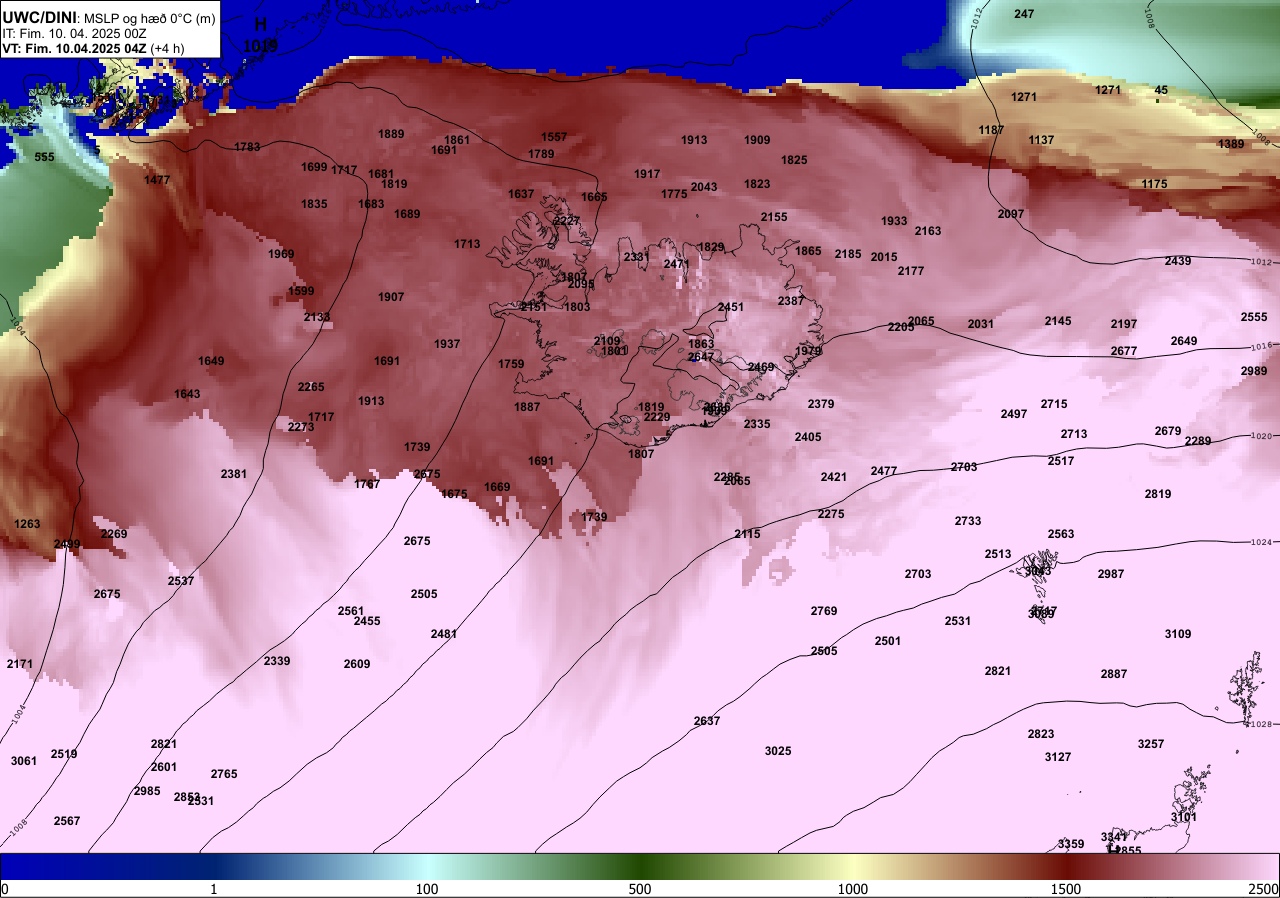Click the height value 2637

pyautogui.click(x=707, y=721)
